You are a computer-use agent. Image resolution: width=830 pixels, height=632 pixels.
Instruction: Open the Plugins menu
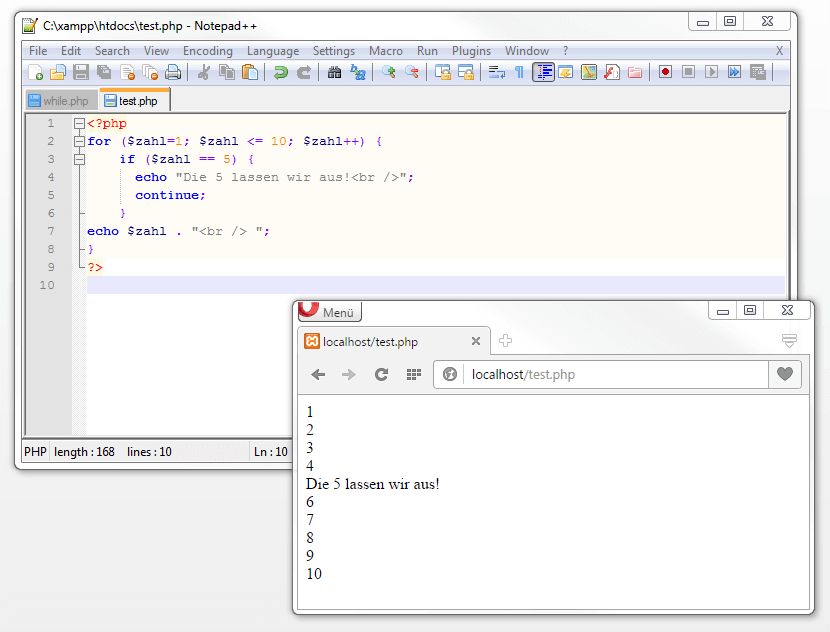471,51
